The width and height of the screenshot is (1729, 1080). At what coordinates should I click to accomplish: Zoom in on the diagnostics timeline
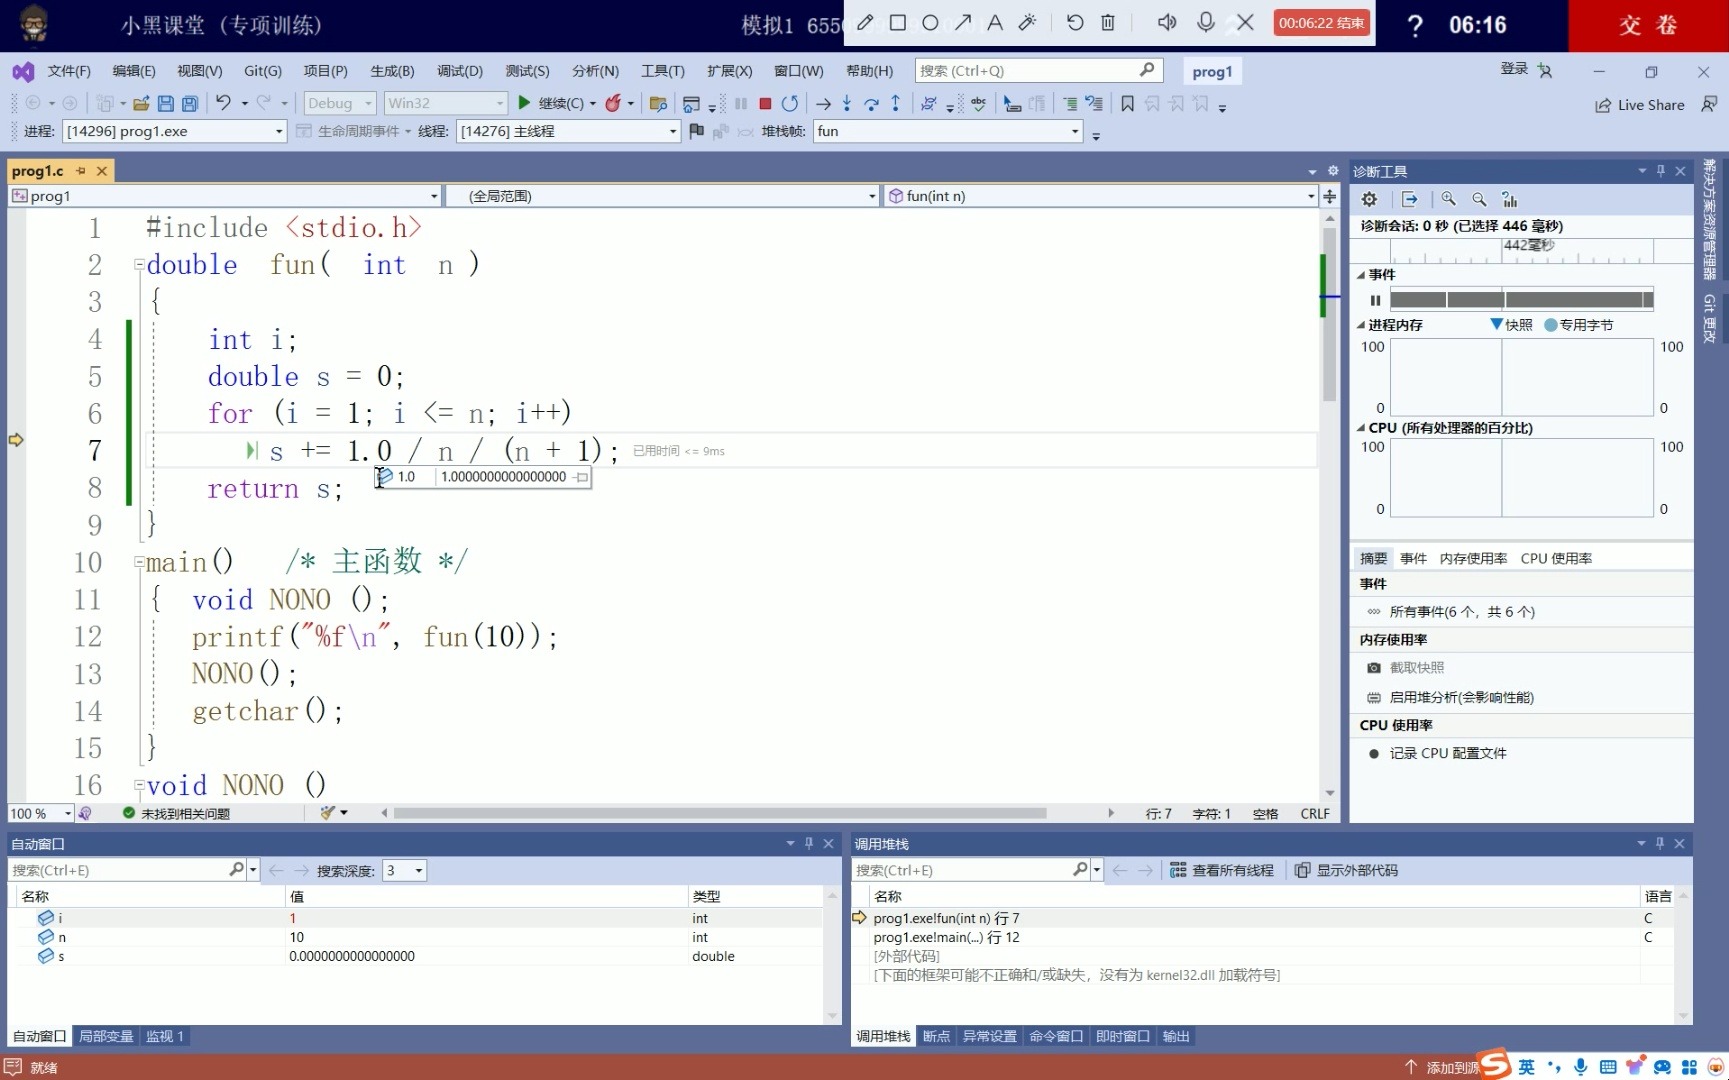(x=1449, y=199)
